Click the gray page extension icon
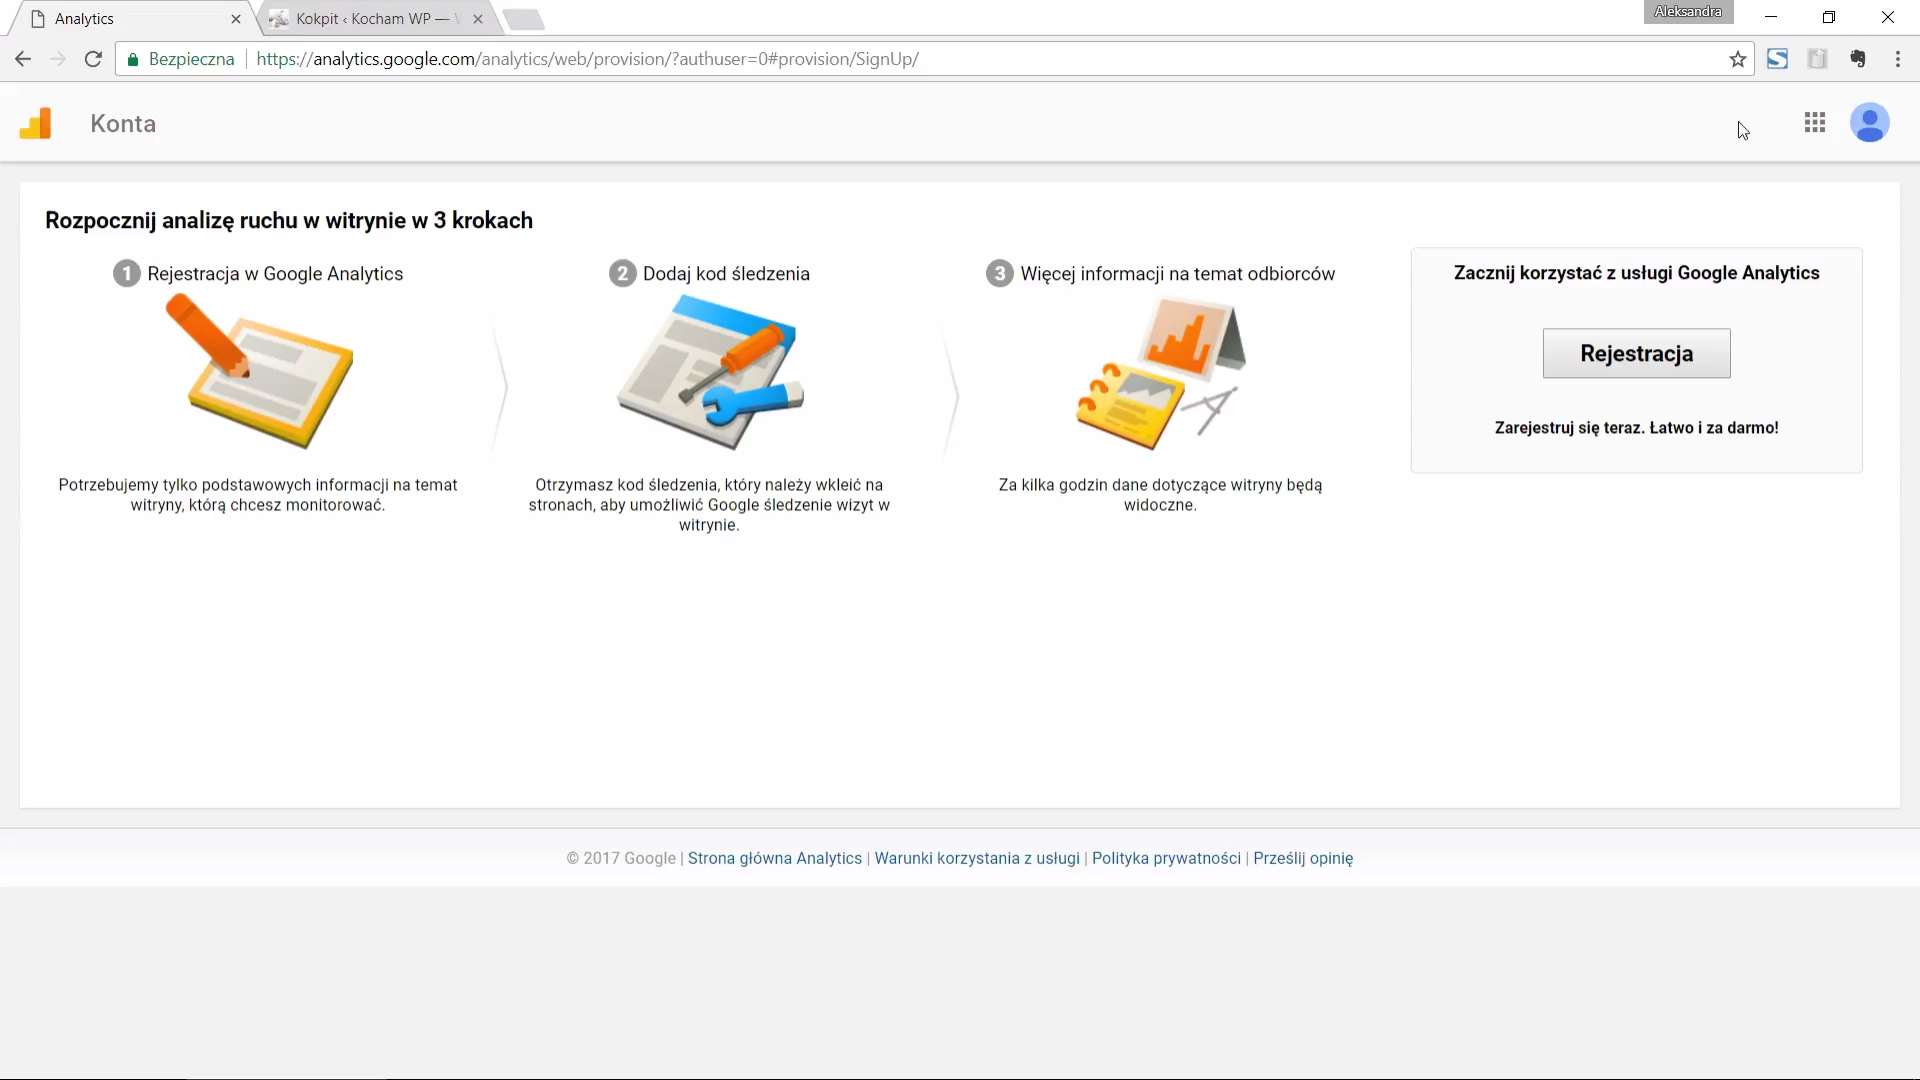 coord(1817,59)
